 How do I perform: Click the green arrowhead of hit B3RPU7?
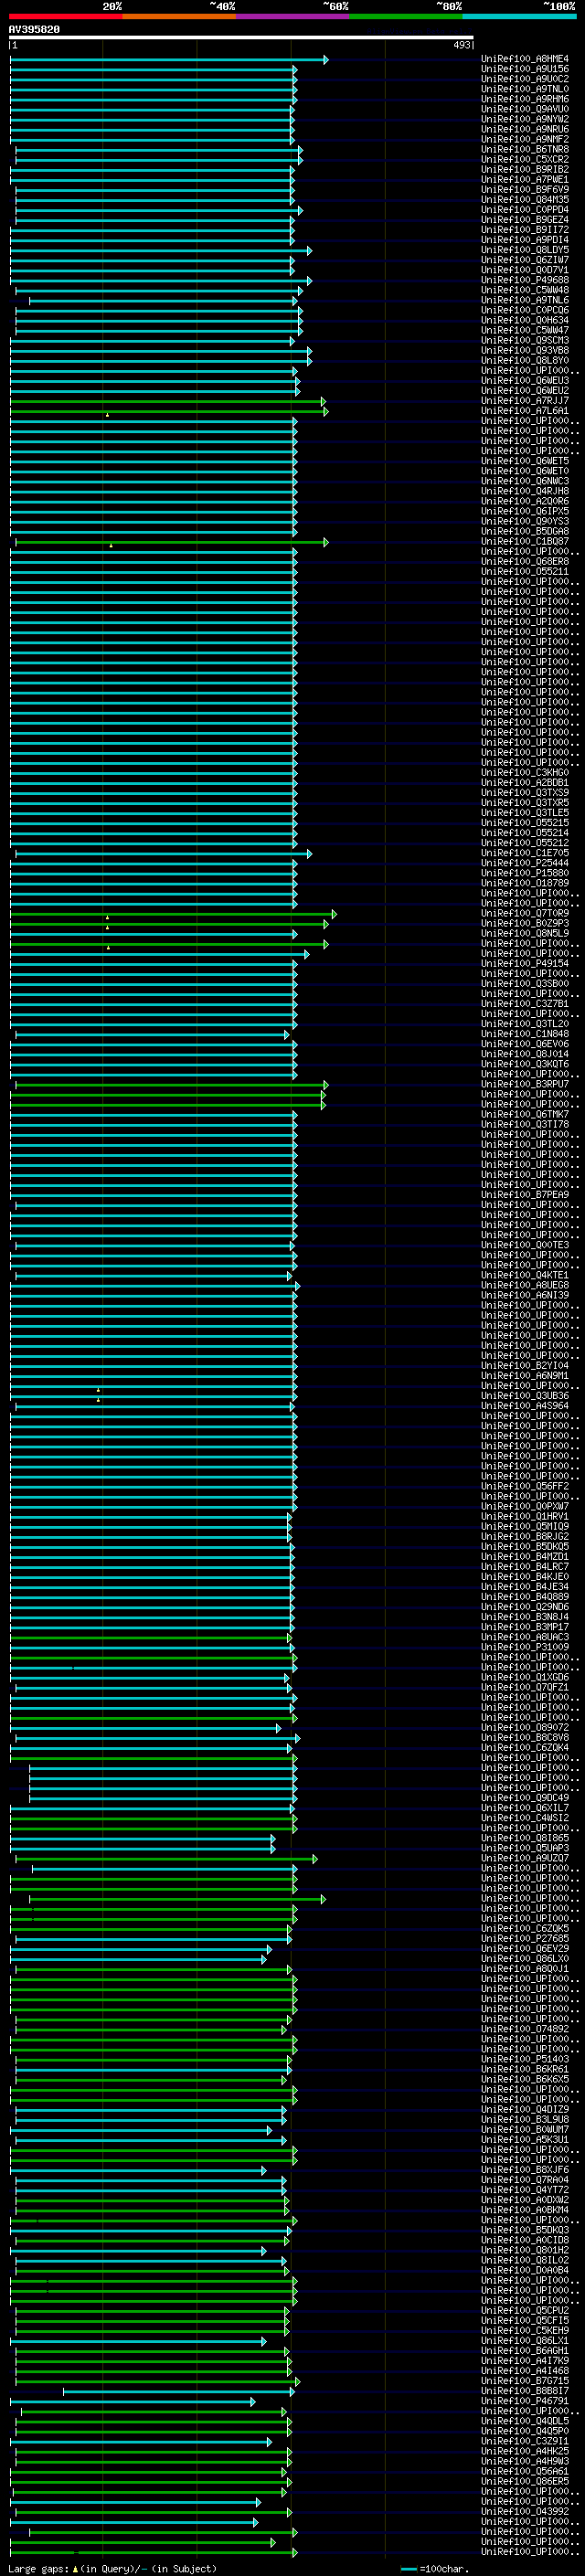click(x=325, y=1084)
